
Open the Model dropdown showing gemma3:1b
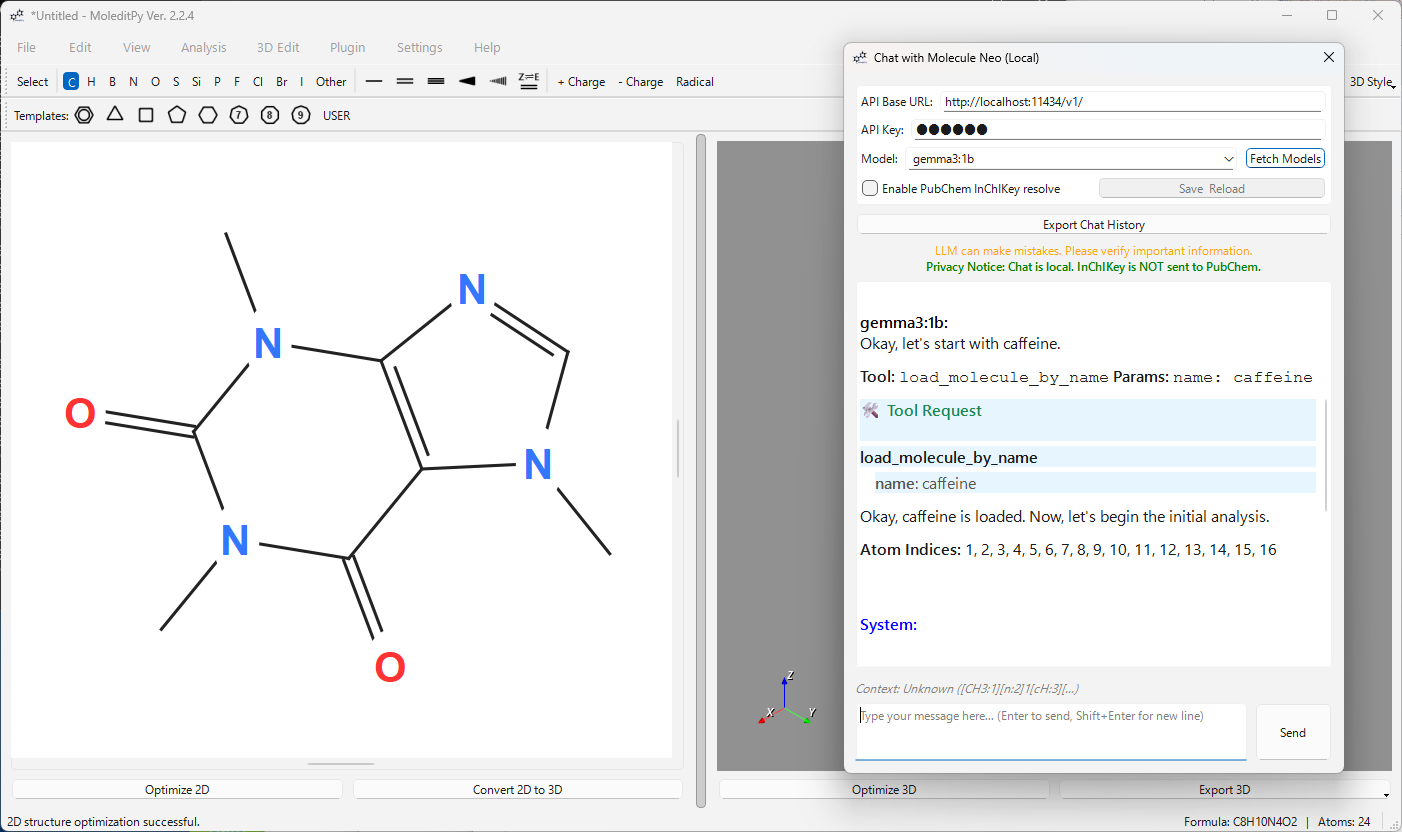click(1073, 159)
